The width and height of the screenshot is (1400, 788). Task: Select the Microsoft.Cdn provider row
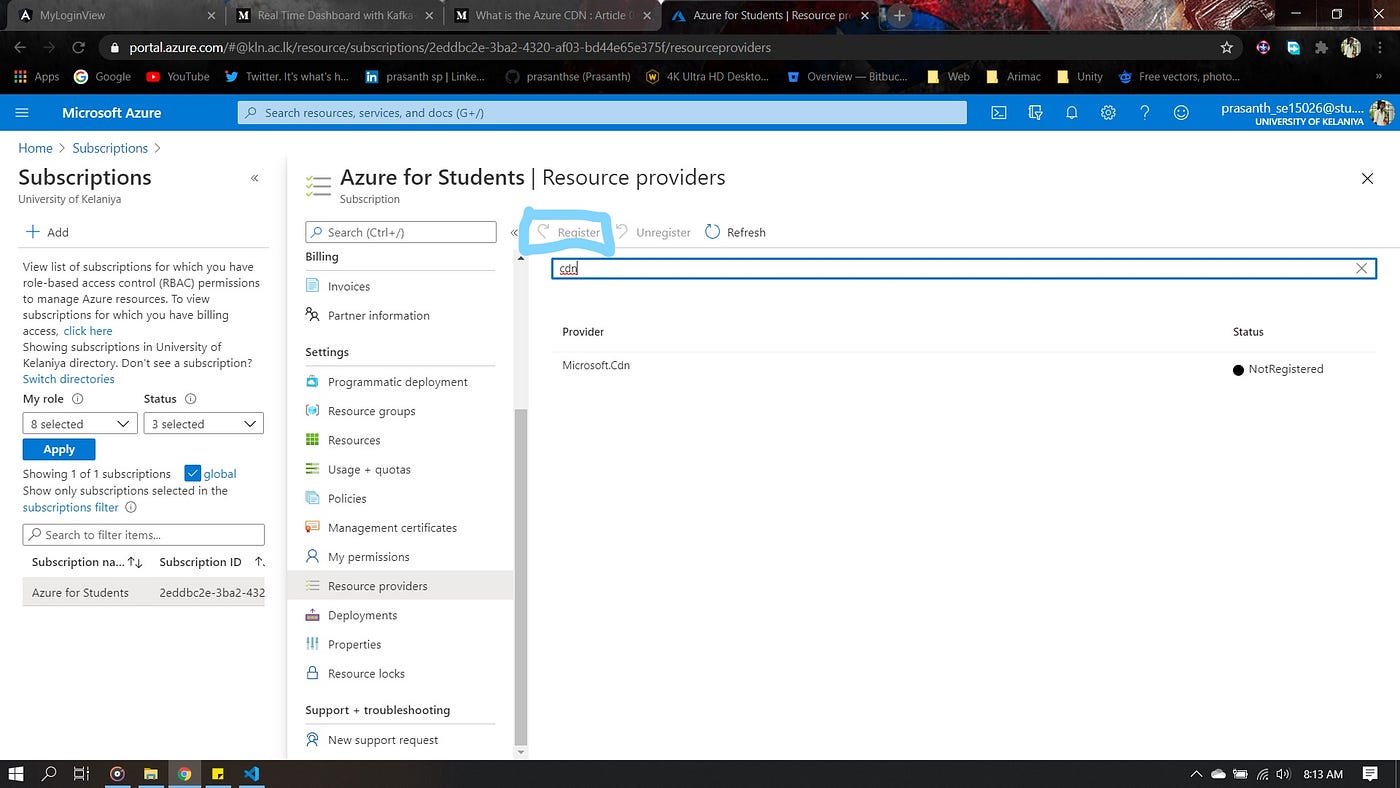(x=964, y=367)
